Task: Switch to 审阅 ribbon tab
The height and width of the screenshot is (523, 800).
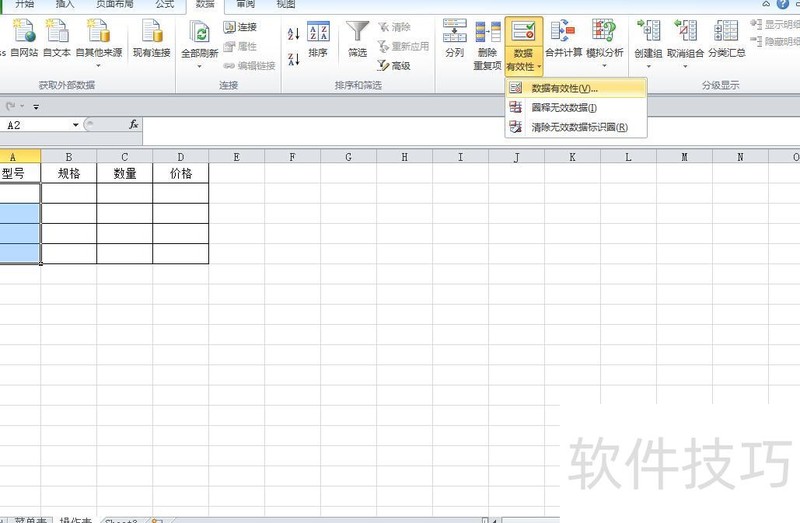Action: click(x=245, y=4)
